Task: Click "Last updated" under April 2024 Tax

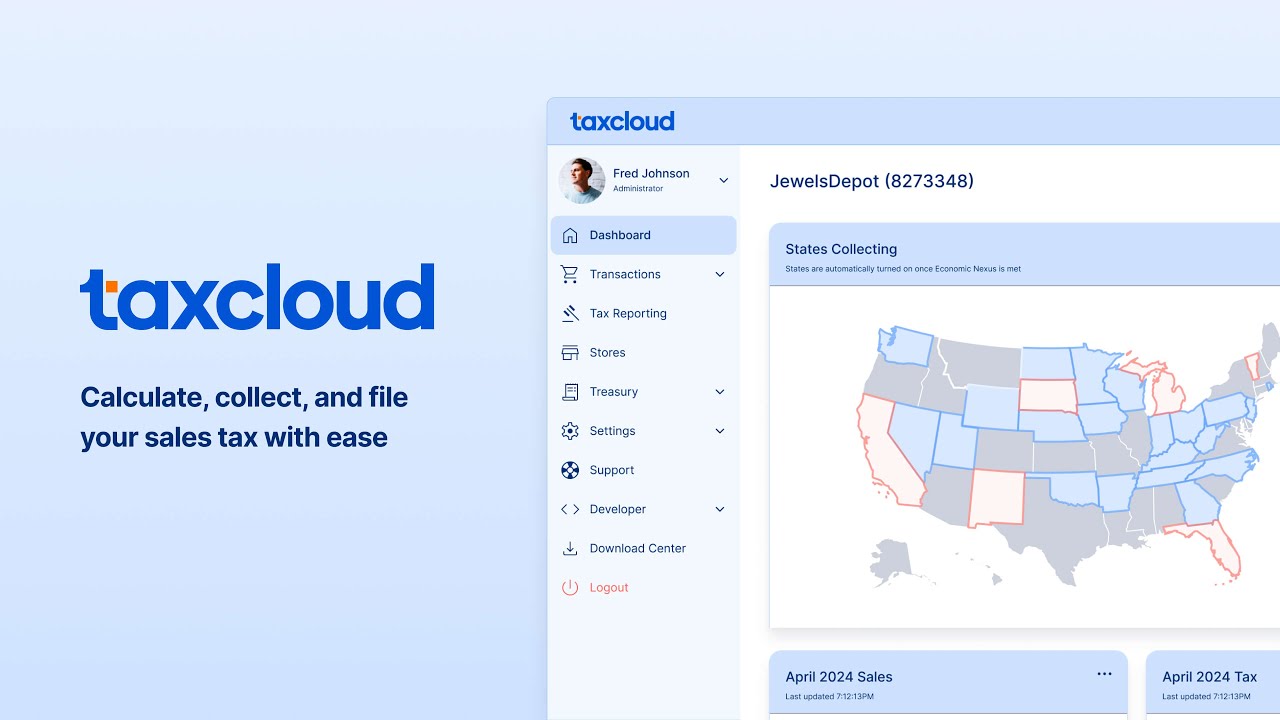Action: [x=1206, y=696]
